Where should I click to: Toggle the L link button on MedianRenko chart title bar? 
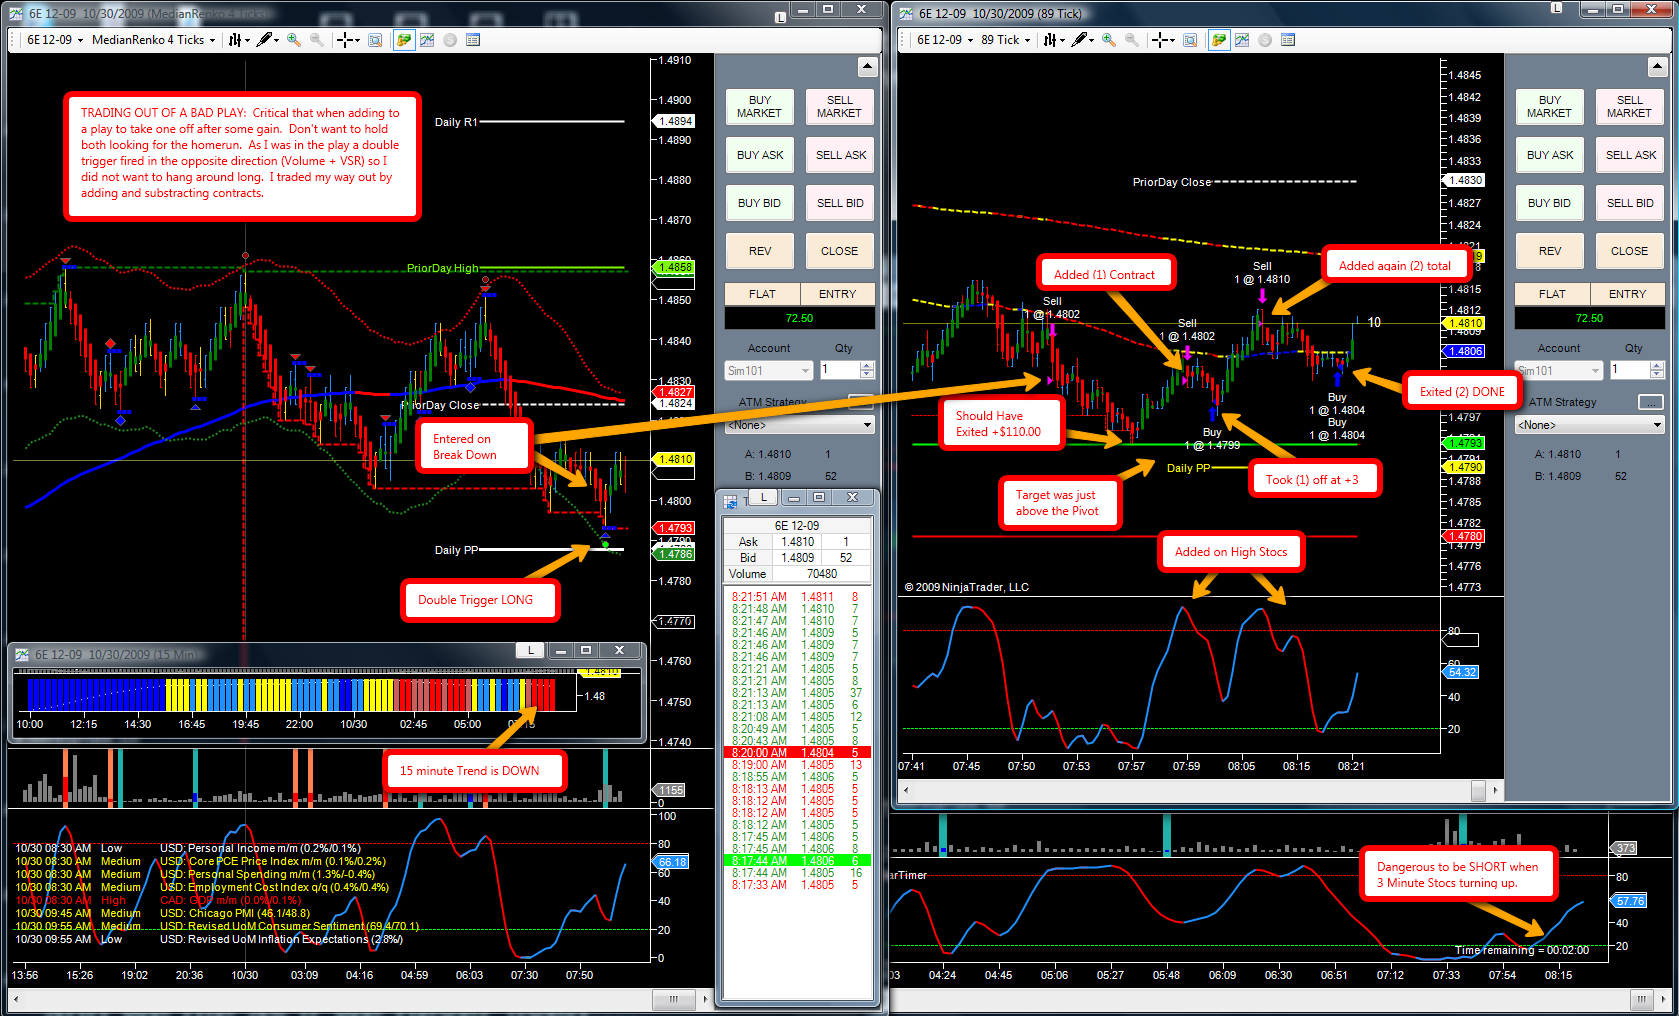pos(780,17)
